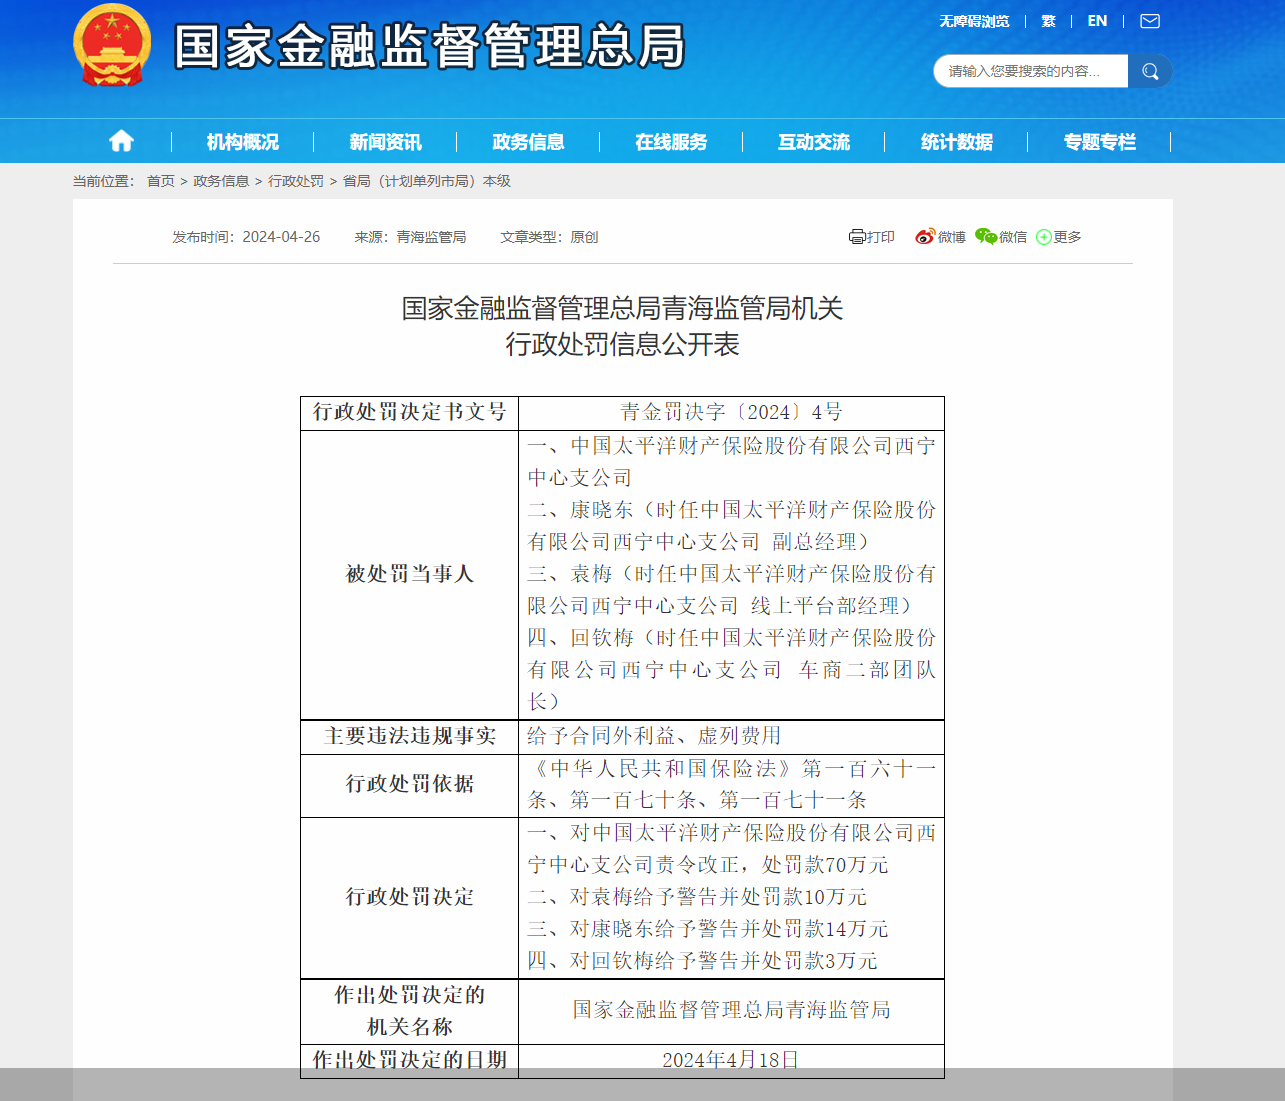The height and width of the screenshot is (1101, 1285).
Task: Open the 互动交流 navigation menu
Action: pos(814,141)
